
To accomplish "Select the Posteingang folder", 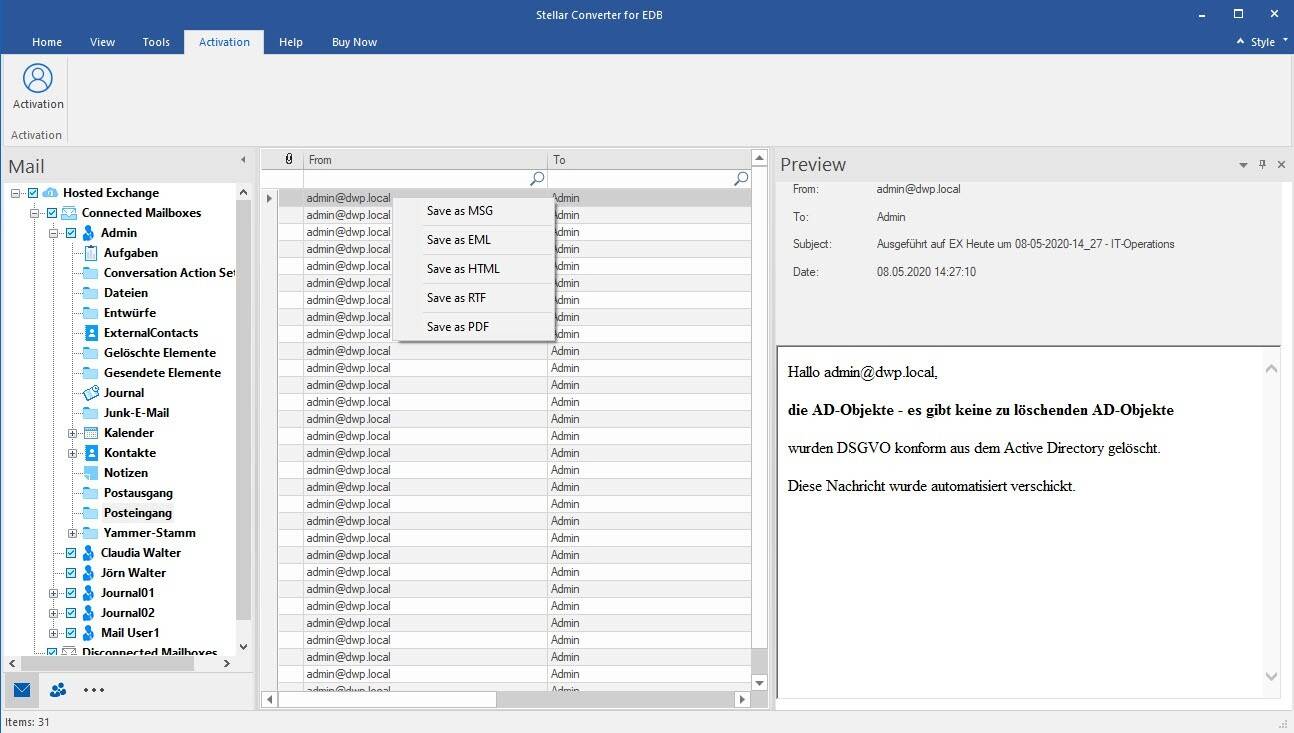I will coord(137,513).
